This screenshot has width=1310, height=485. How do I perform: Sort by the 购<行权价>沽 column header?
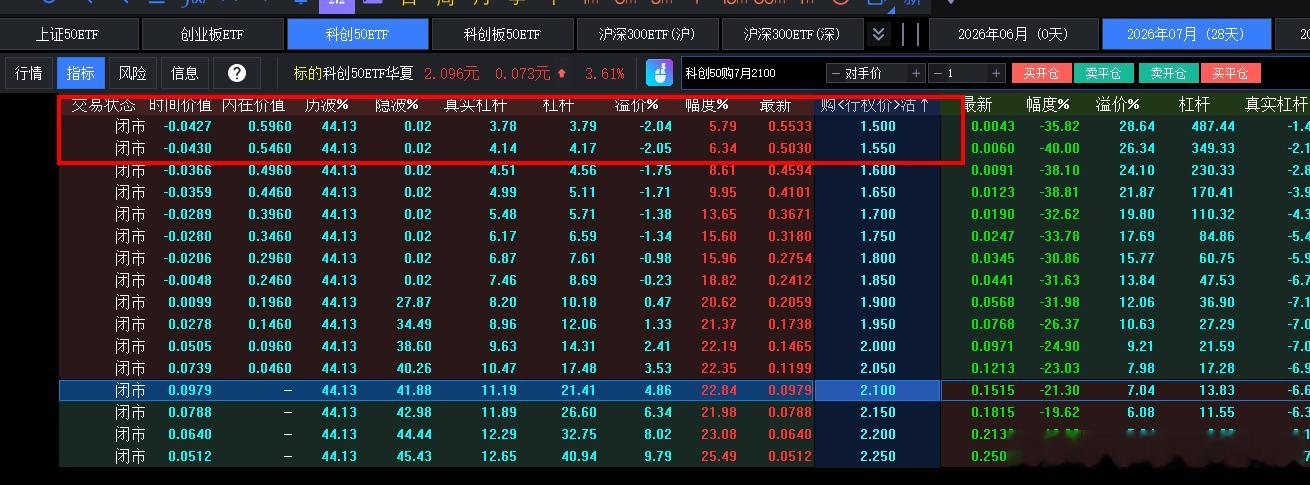pos(876,105)
